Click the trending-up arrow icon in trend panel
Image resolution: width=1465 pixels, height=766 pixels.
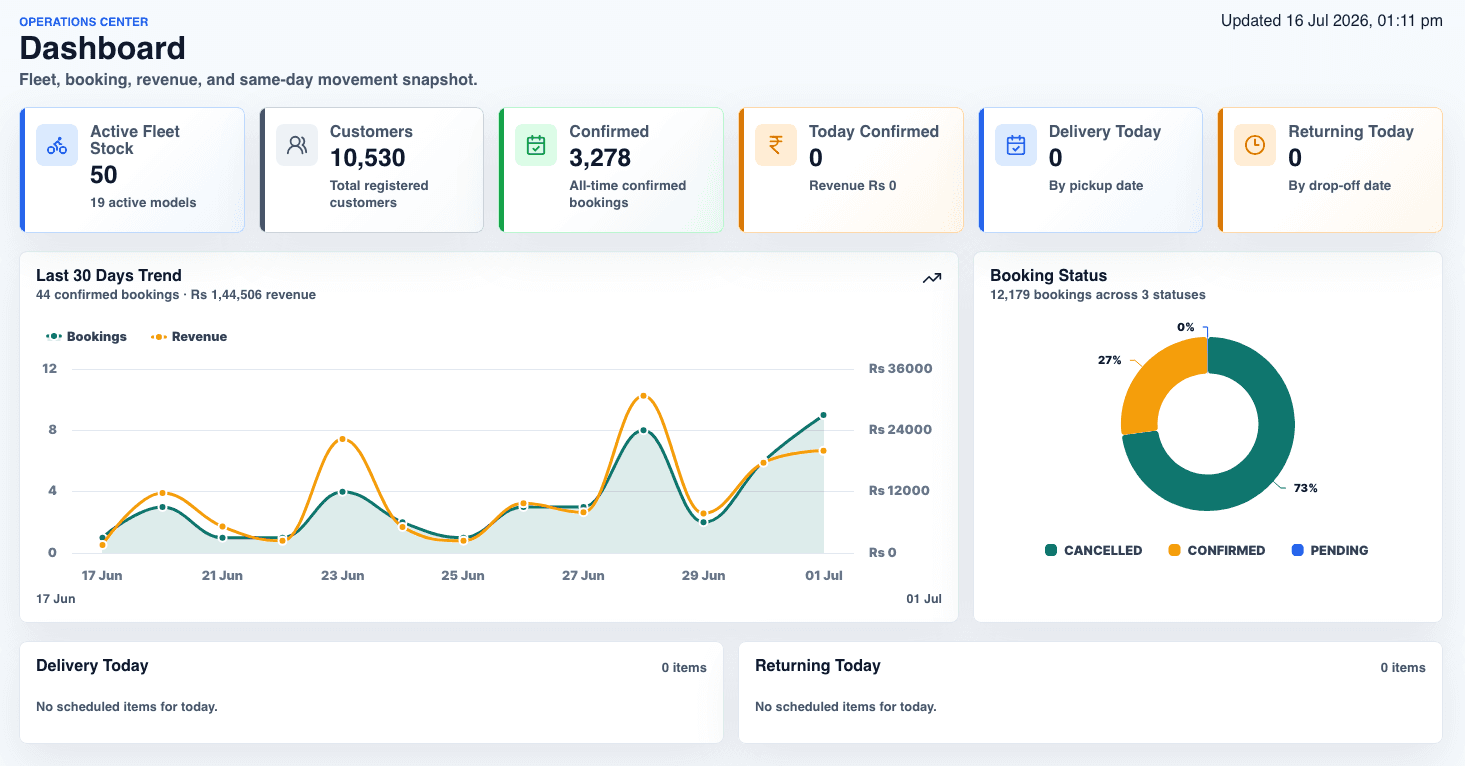tap(932, 278)
